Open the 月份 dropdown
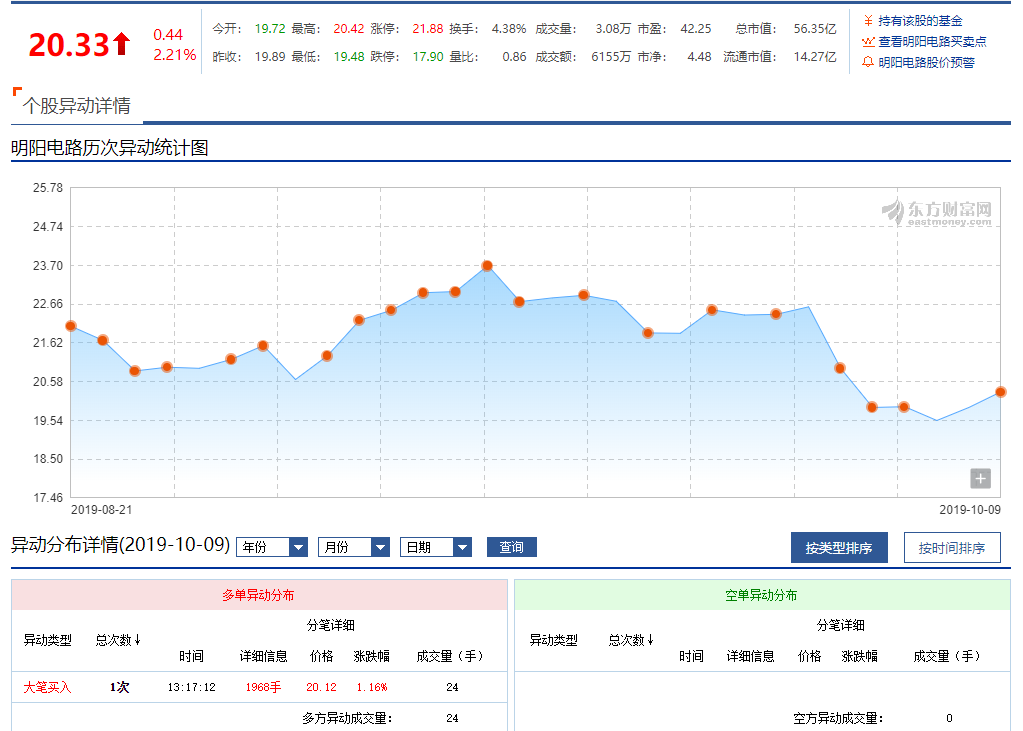 point(354,547)
